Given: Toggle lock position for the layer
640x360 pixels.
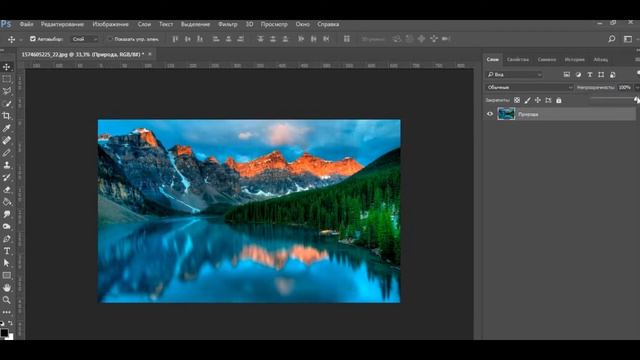Looking at the screenshot, I should tap(538, 100).
